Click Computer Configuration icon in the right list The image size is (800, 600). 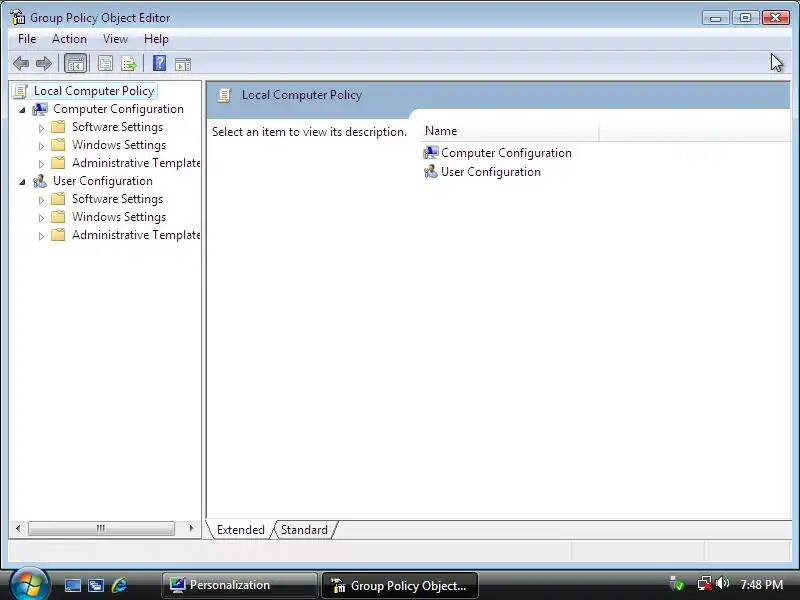pos(431,153)
